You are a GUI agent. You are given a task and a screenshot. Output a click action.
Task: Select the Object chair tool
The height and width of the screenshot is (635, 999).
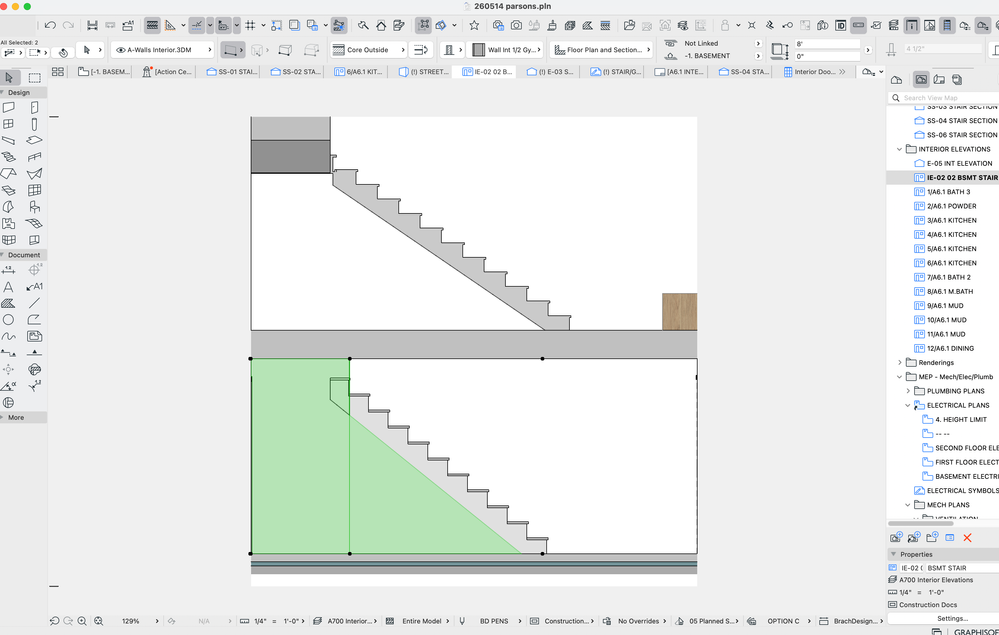(x=34, y=206)
